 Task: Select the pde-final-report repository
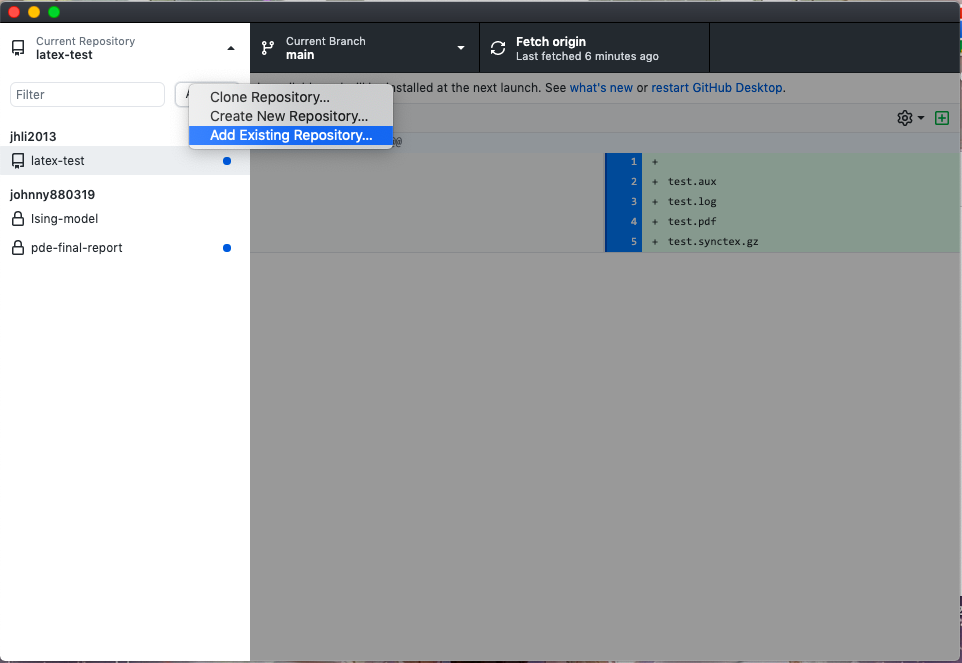pos(77,248)
